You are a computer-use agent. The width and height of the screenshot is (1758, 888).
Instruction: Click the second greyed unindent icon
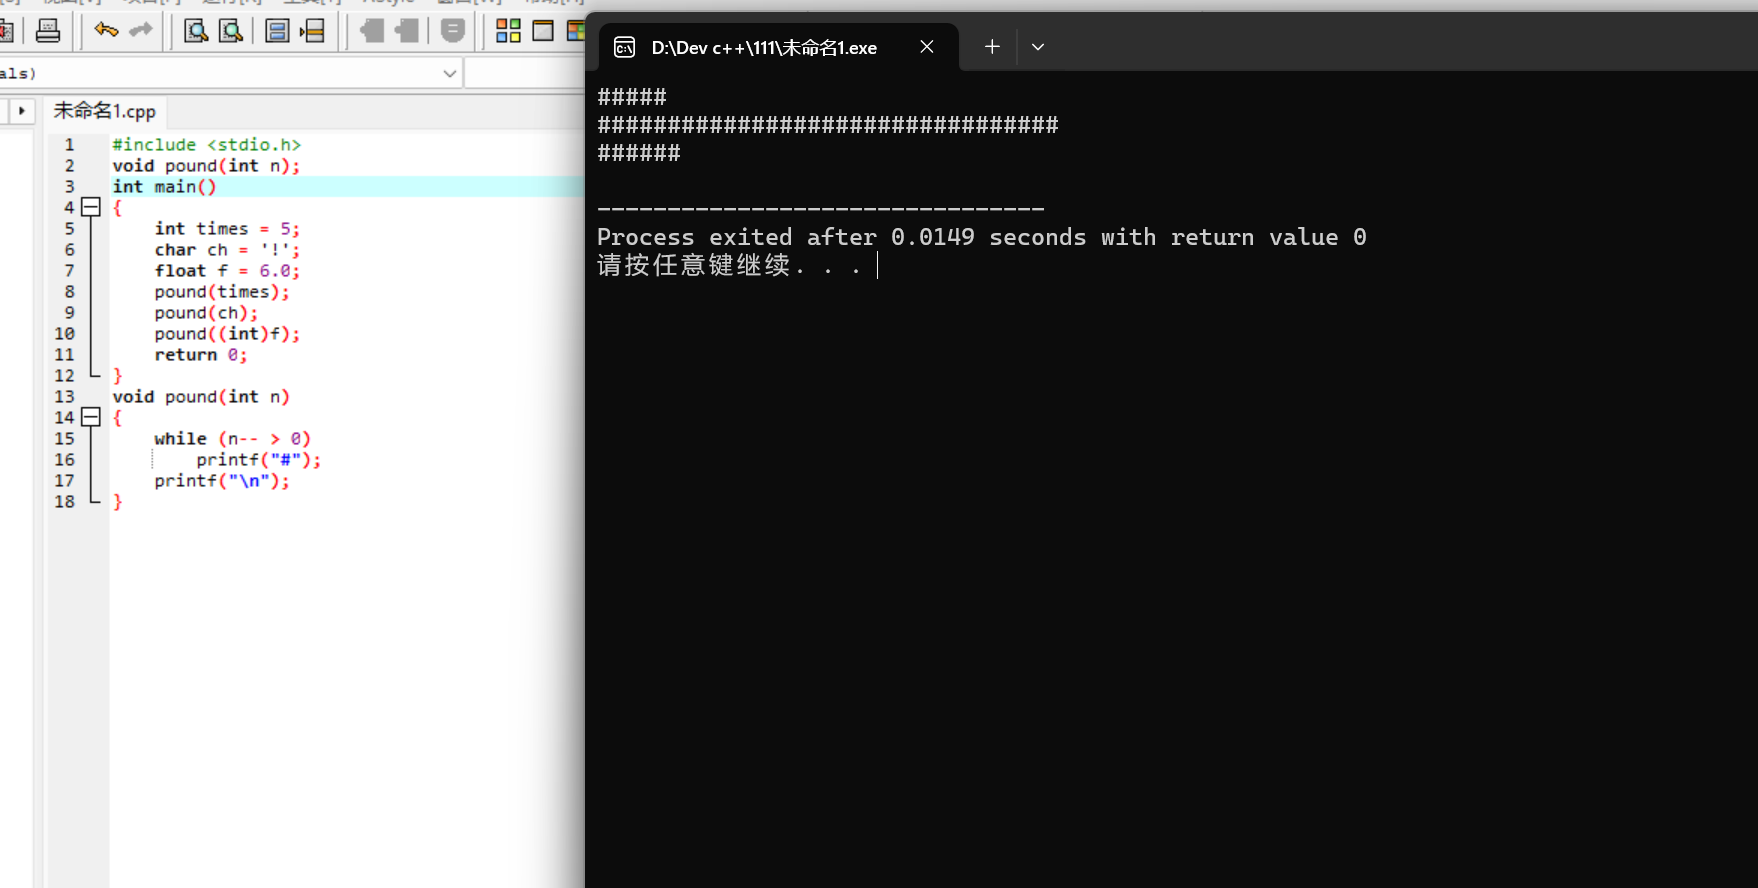(x=406, y=31)
